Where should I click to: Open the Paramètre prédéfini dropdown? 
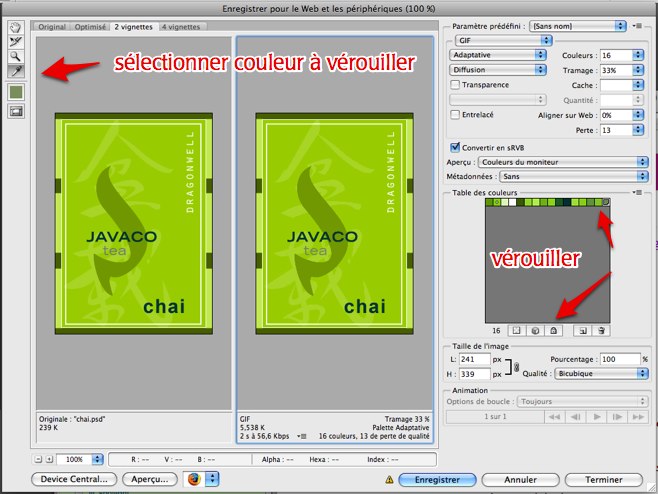point(578,26)
